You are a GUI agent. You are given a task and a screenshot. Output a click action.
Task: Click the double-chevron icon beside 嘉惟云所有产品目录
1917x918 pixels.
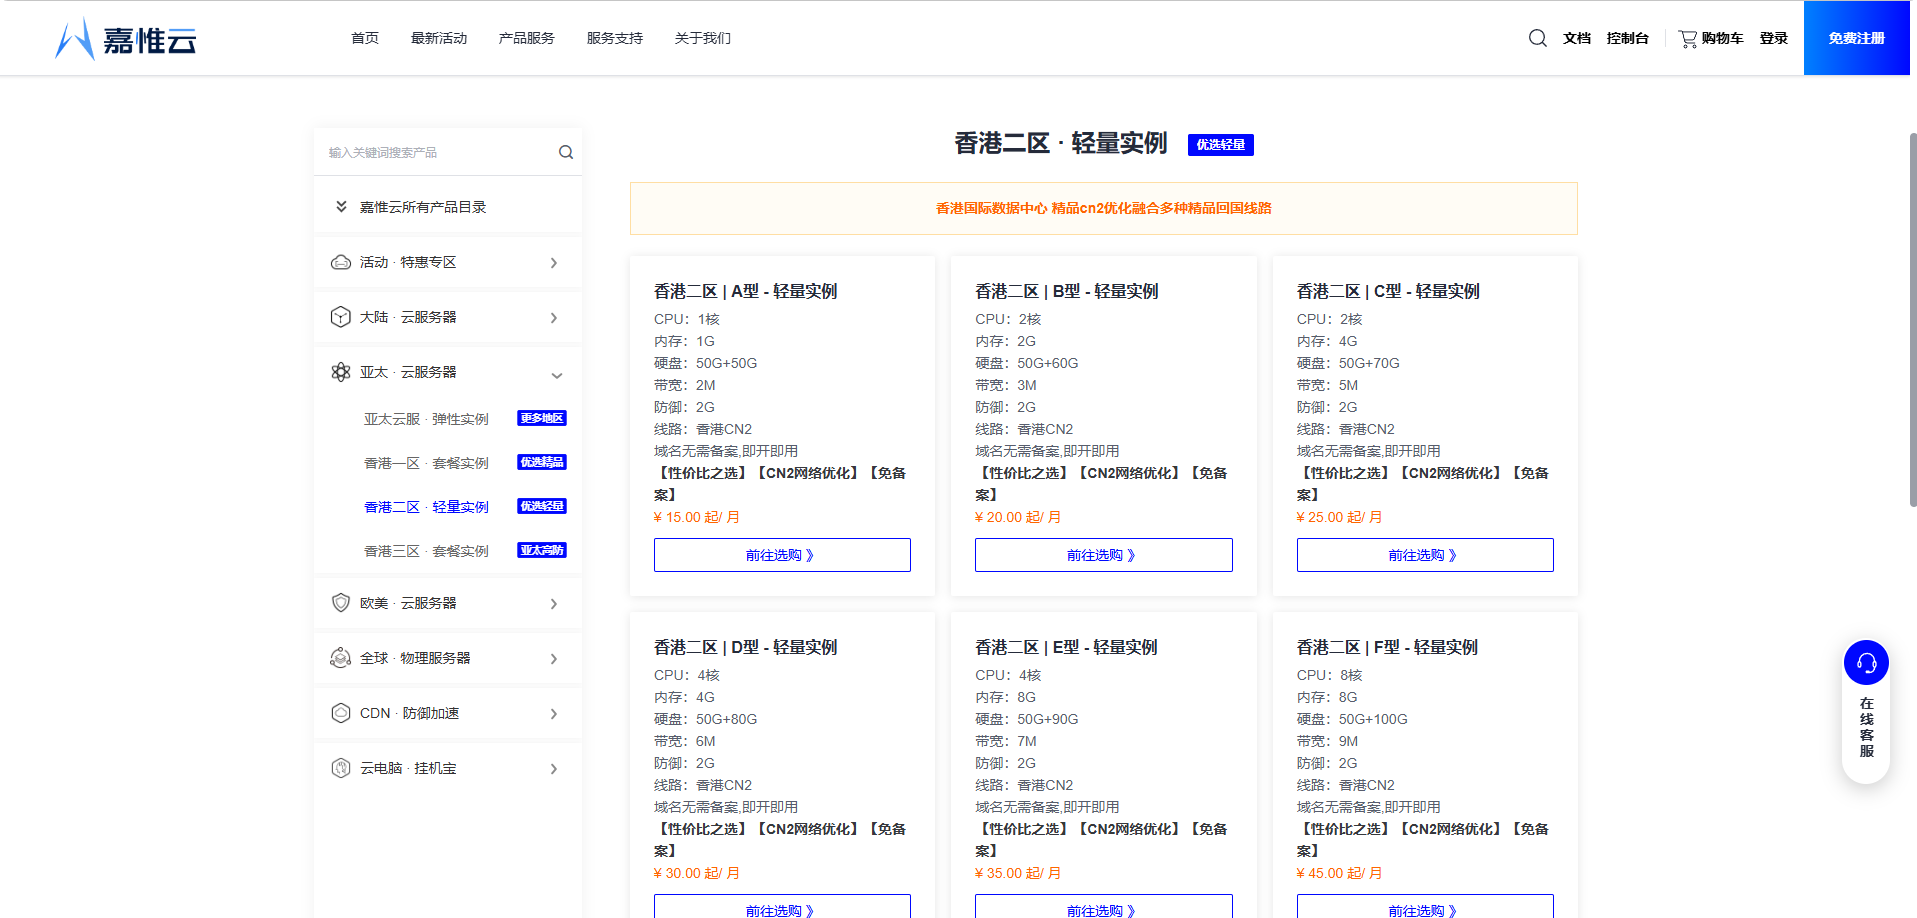pos(340,206)
